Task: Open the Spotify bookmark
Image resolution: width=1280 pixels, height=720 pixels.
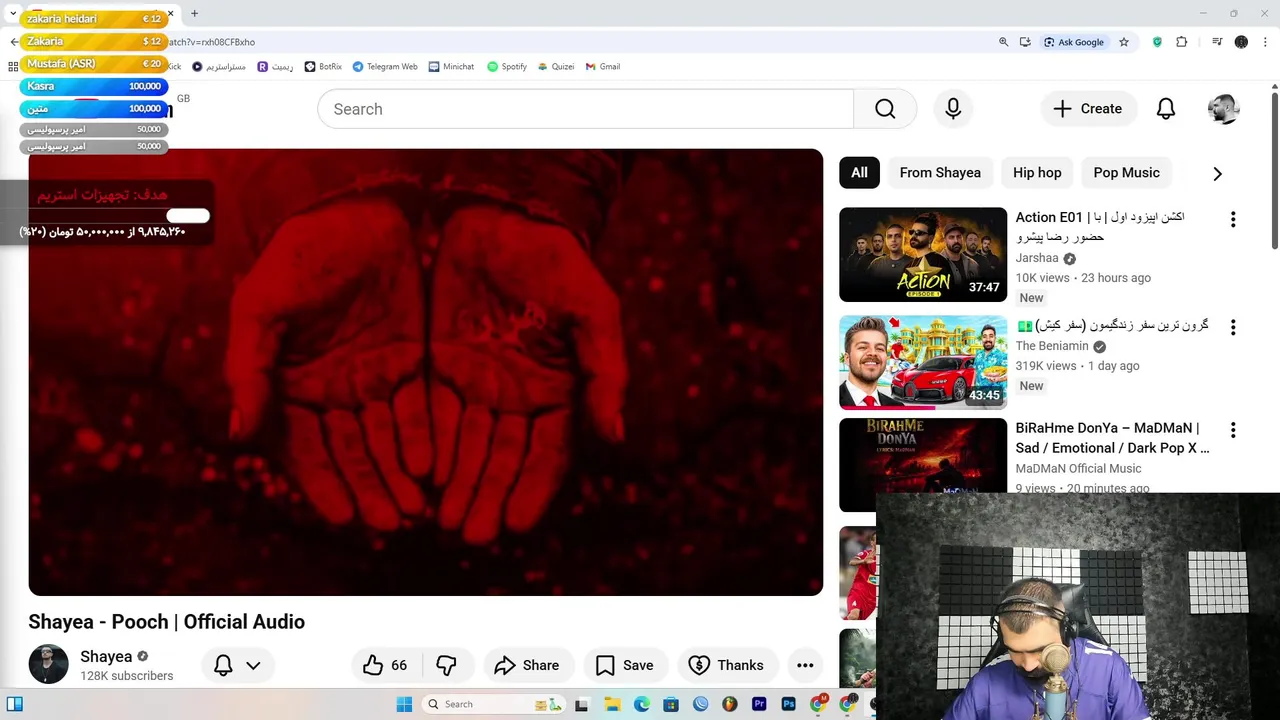Action: pyautogui.click(x=506, y=66)
